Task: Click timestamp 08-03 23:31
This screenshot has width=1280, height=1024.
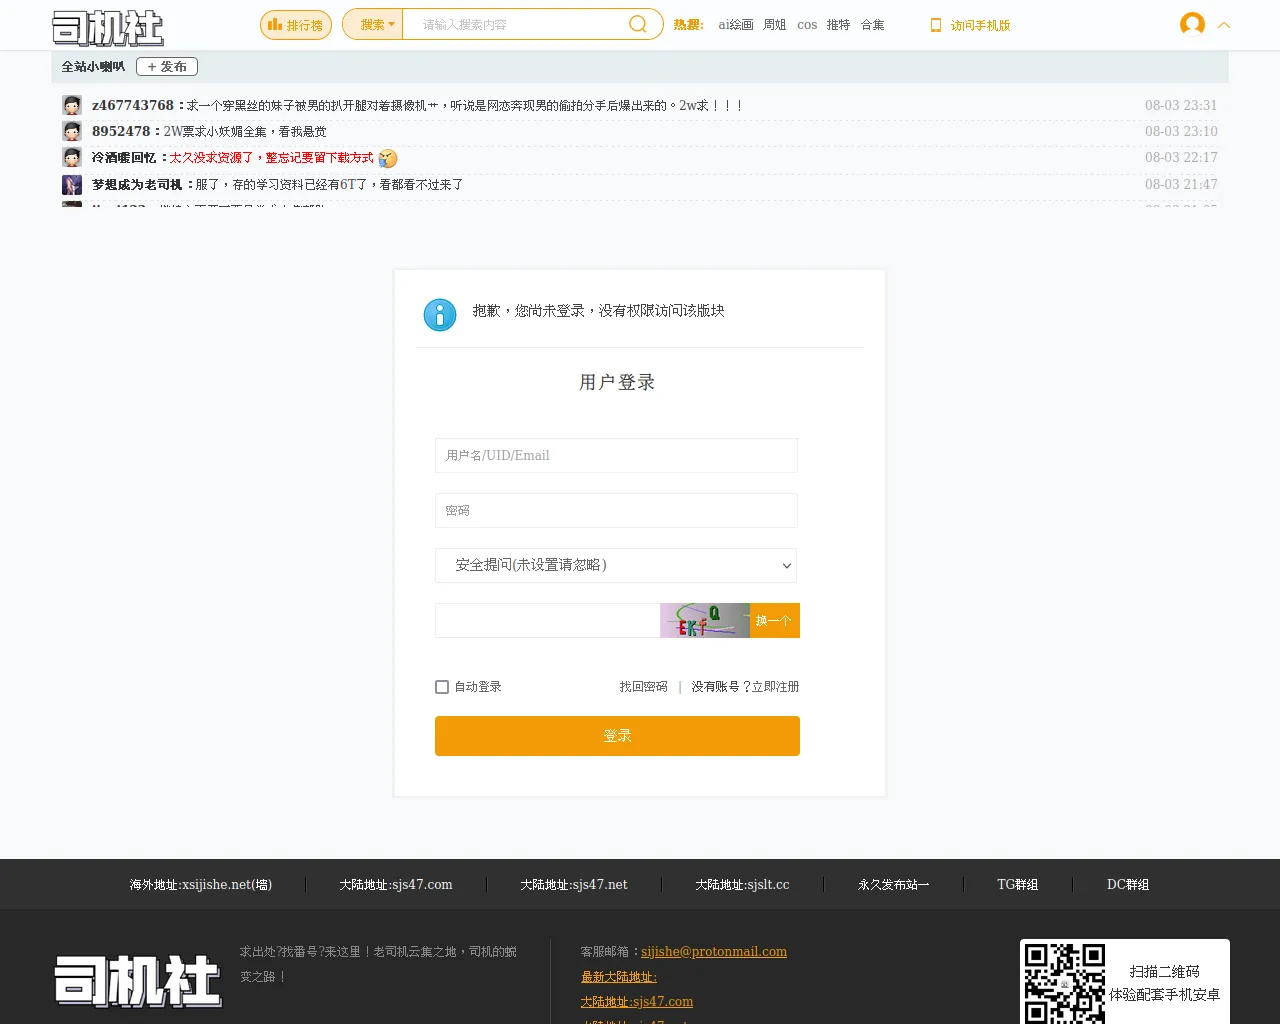Action: (x=1181, y=105)
